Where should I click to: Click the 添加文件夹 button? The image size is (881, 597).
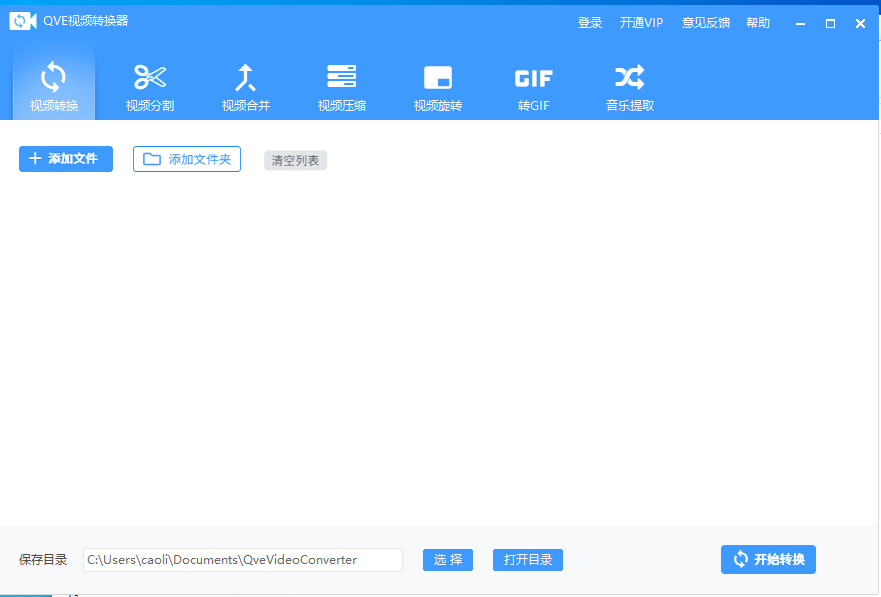click(x=187, y=159)
